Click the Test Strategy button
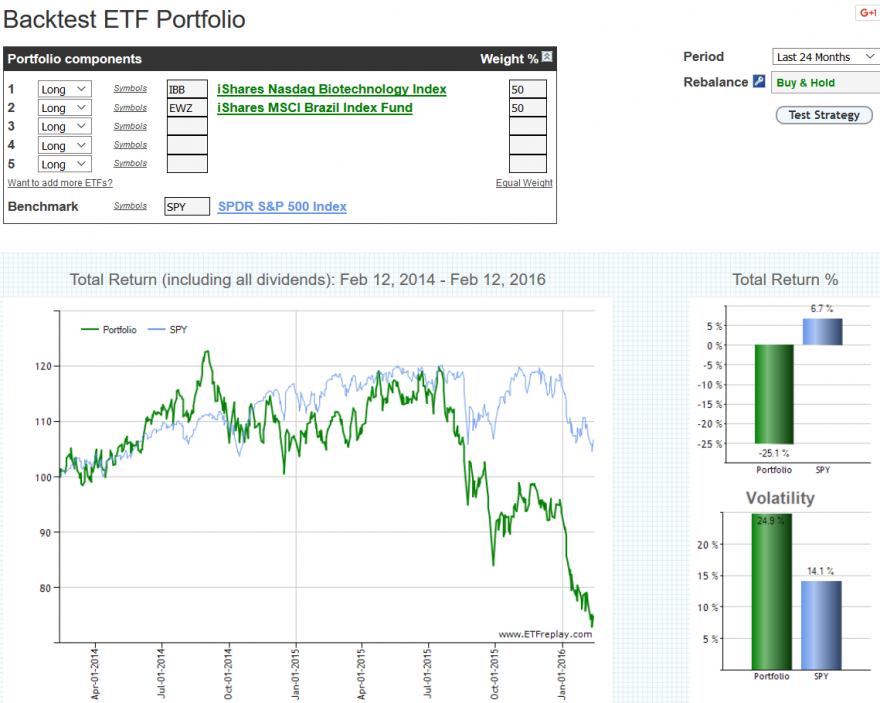 (x=824, y=115)
